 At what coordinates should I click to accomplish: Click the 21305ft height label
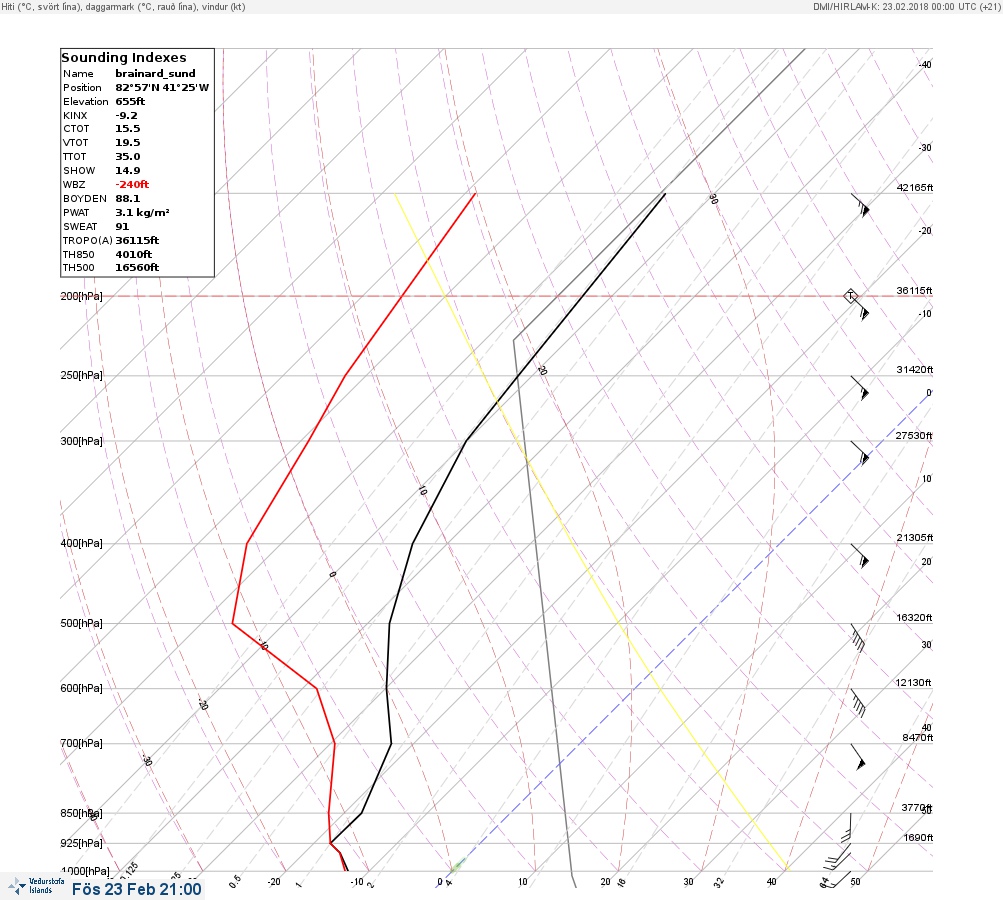coord(915,537)
